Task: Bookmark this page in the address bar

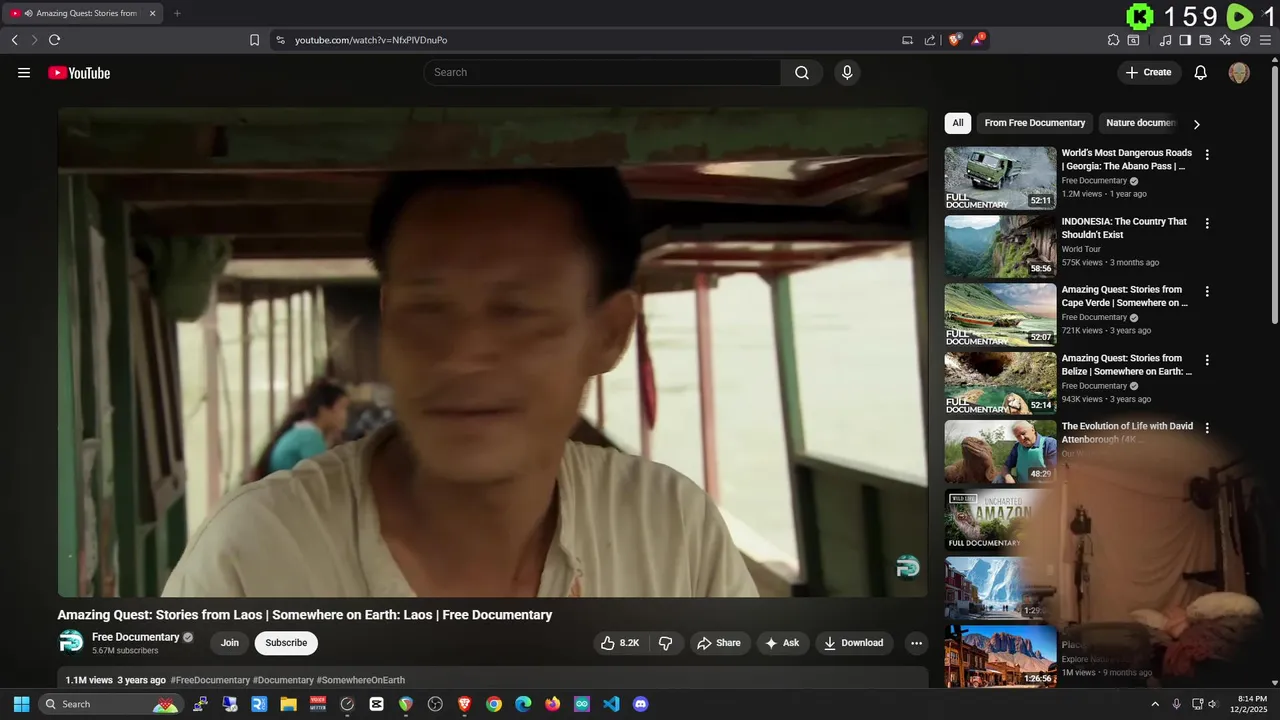Action: coord(254,40)
